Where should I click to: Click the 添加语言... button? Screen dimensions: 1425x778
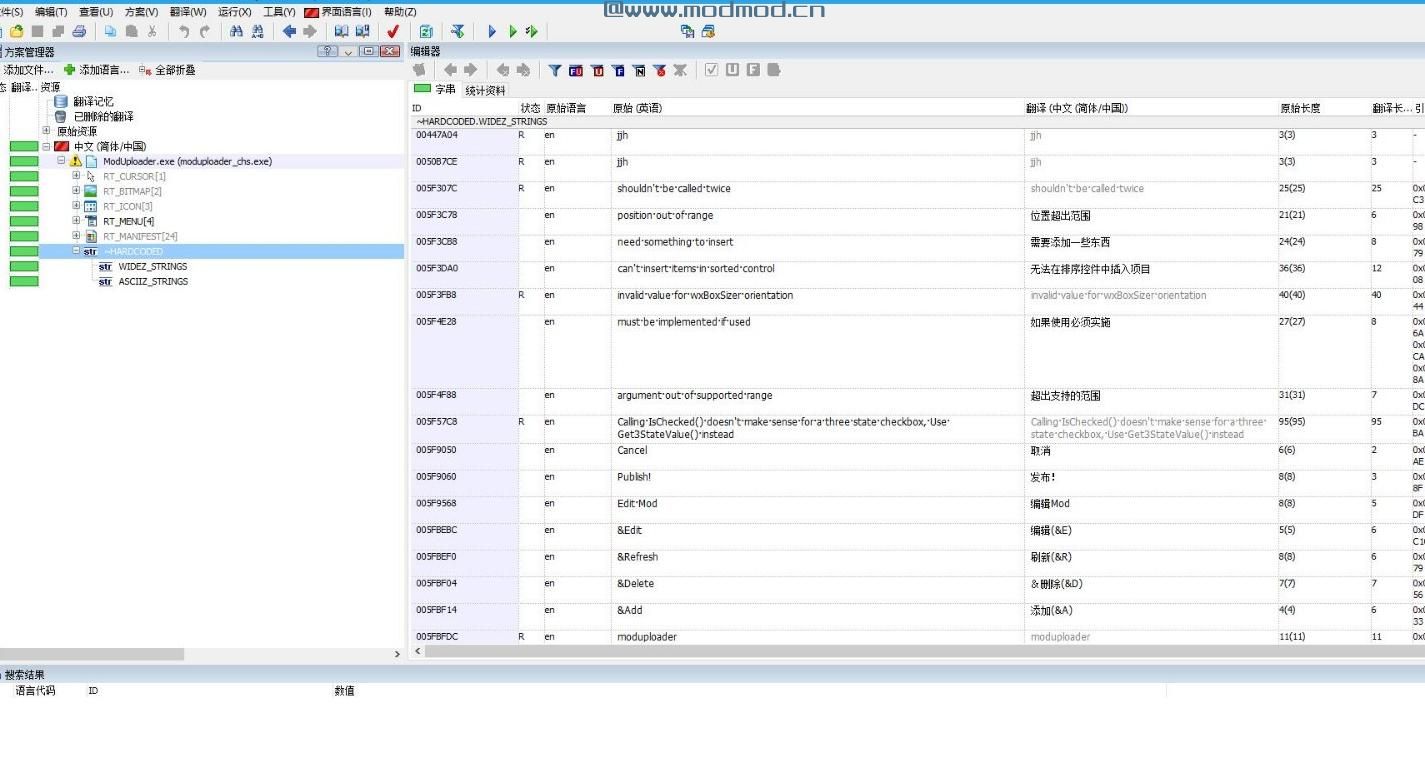(x=97, y=70)
